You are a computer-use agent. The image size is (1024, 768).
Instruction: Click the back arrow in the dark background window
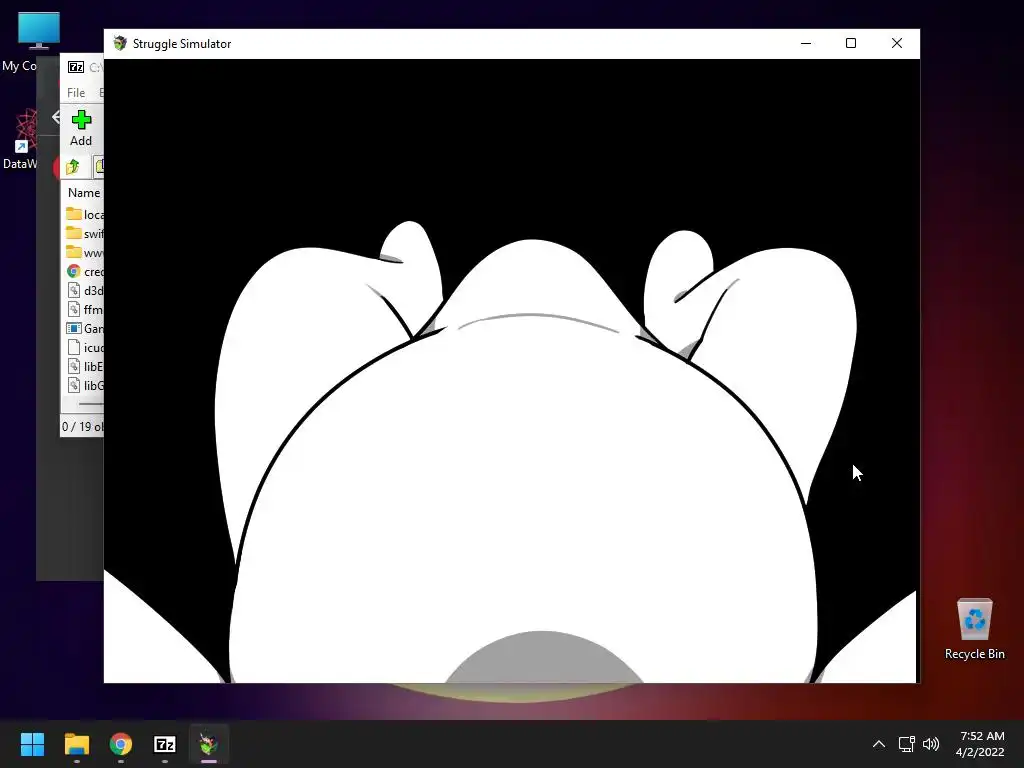(x=56, y=117)
